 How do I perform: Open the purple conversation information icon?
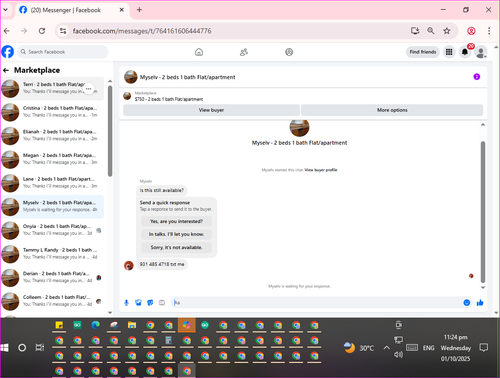point(477,77)
